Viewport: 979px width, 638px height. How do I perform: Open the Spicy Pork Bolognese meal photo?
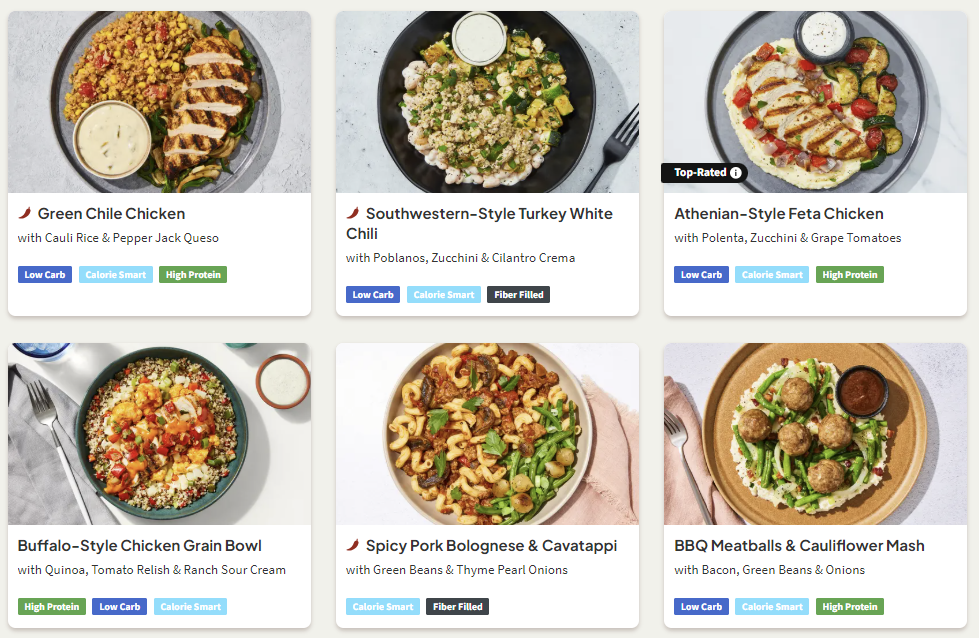(x=487, y=433)
